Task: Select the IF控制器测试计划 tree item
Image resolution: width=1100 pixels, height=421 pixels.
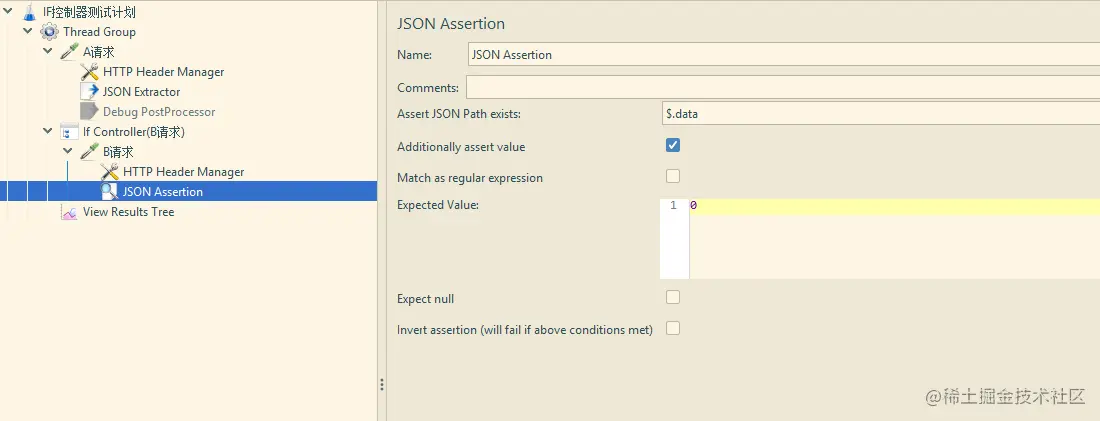Action: pyautogui.click(x=89, y=12)
